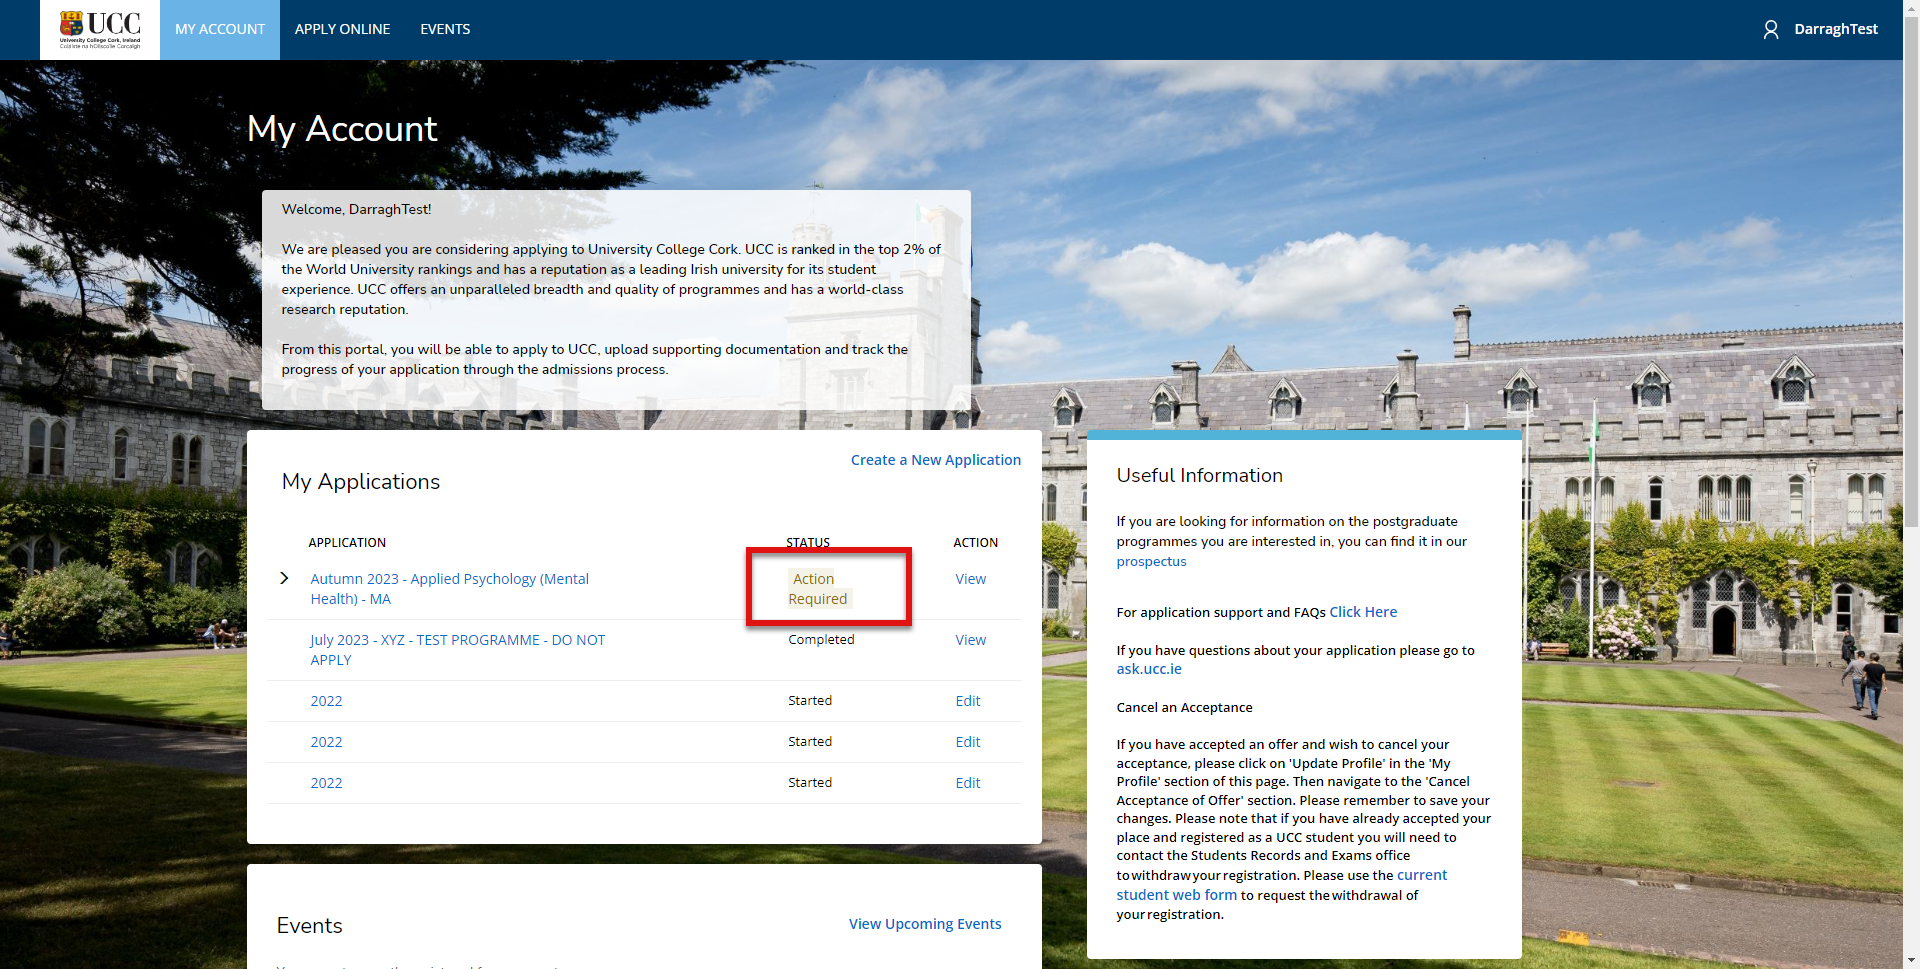Open the DarraghTest account menu
This screenshot has width=1920, height=969.
(x=1835, y=30)
